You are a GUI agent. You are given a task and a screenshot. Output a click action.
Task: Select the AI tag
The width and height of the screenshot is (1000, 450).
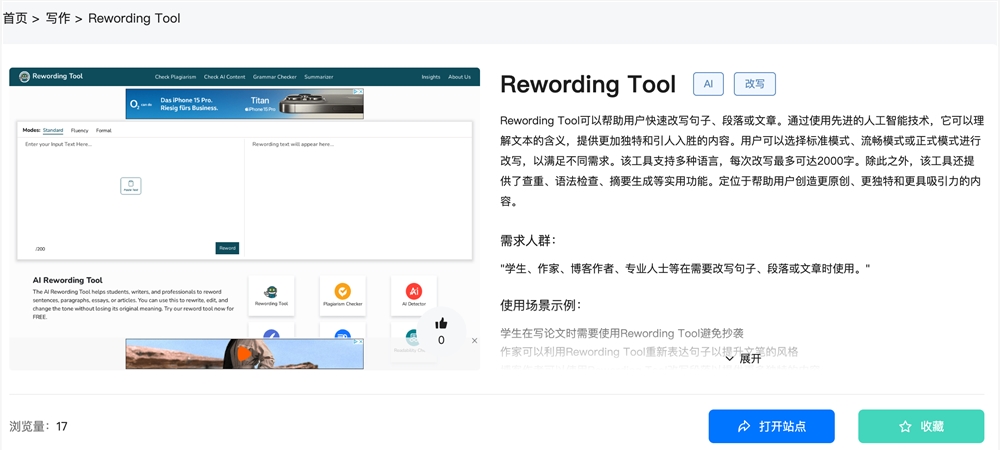coord(709,84)
